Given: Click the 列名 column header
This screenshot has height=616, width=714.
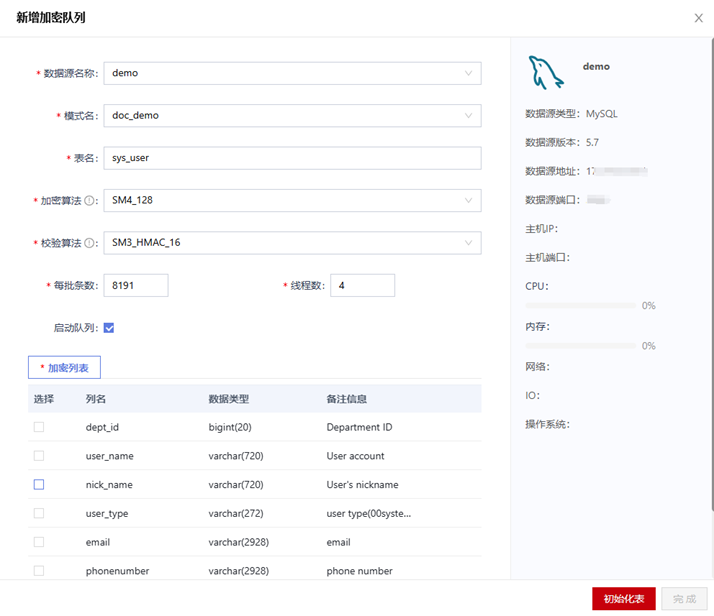Looking at the screenshot, I should (x=96, y=399).
